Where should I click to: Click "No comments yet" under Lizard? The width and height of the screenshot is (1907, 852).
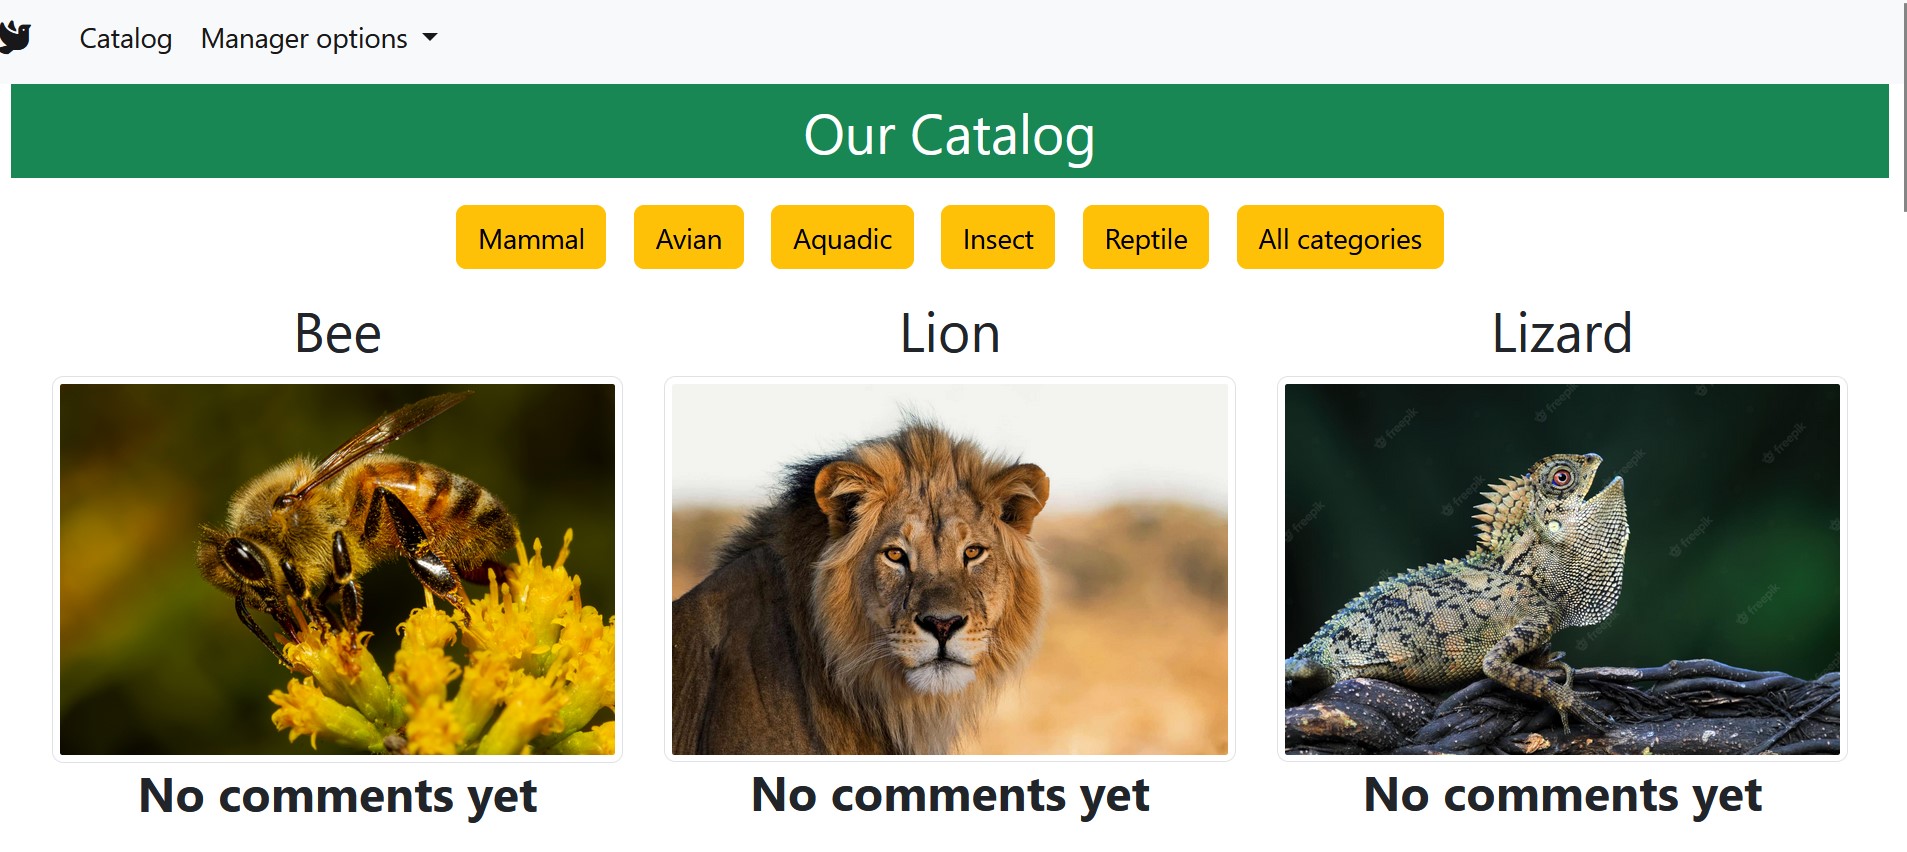[x=1561, y=796]
